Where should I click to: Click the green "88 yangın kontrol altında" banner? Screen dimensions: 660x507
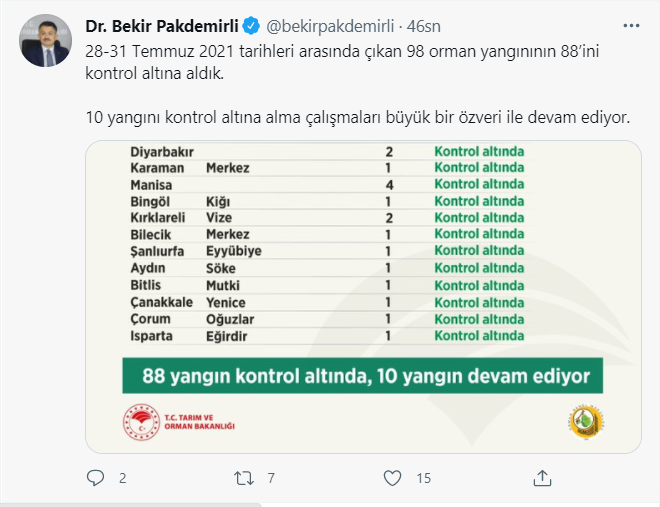[x=362, y=378]
